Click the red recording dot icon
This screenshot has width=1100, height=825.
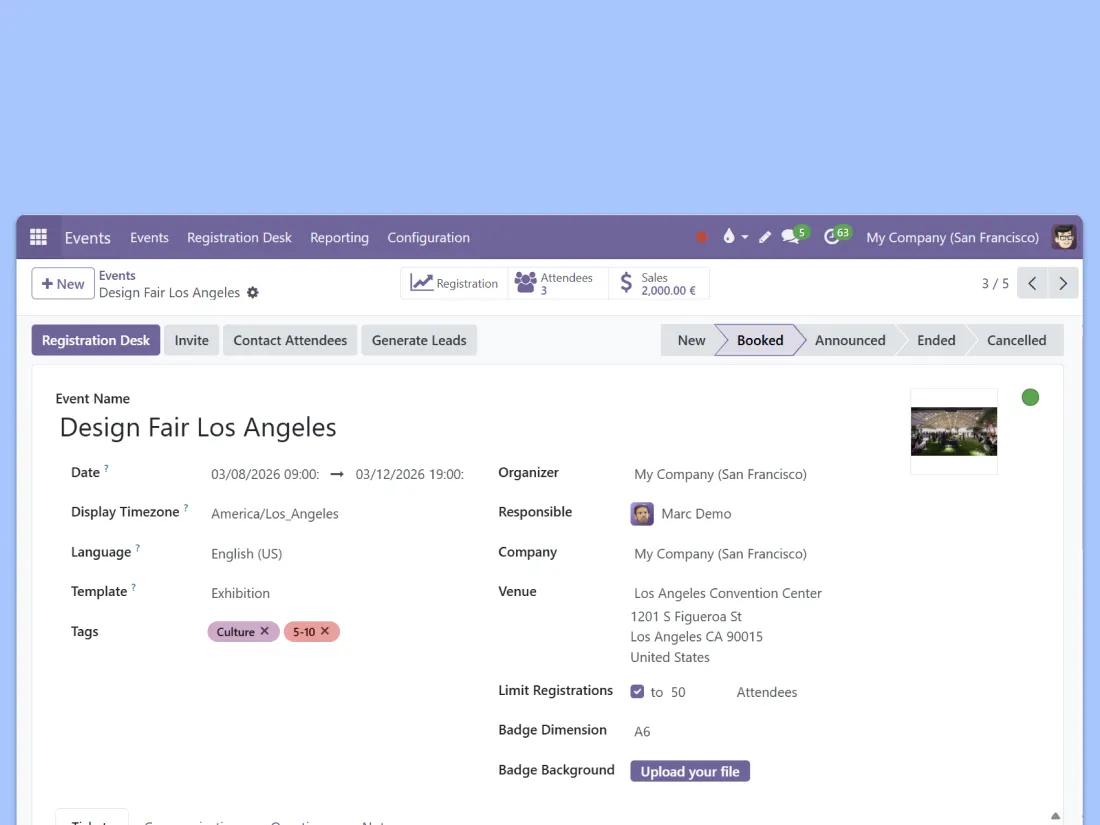coord(701,237)
